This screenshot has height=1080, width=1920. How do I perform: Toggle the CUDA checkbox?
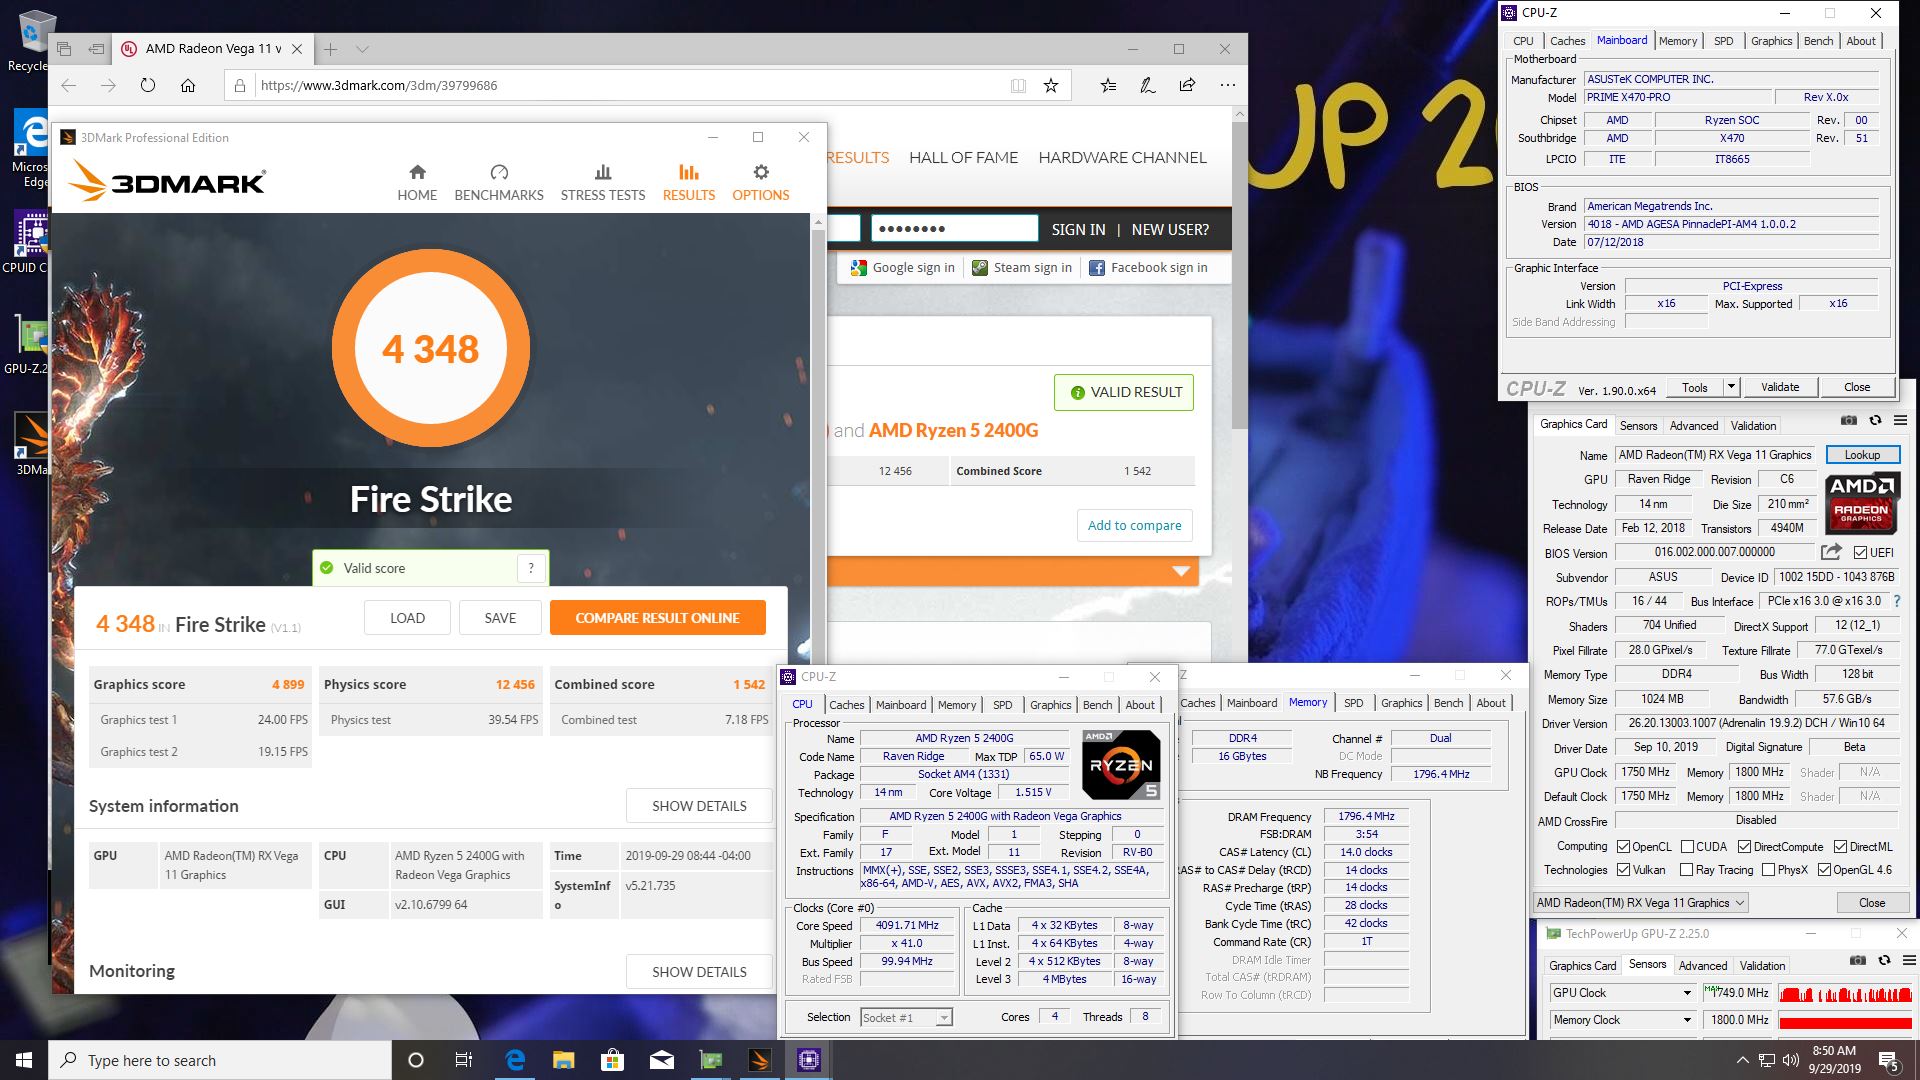(1687, 847)
